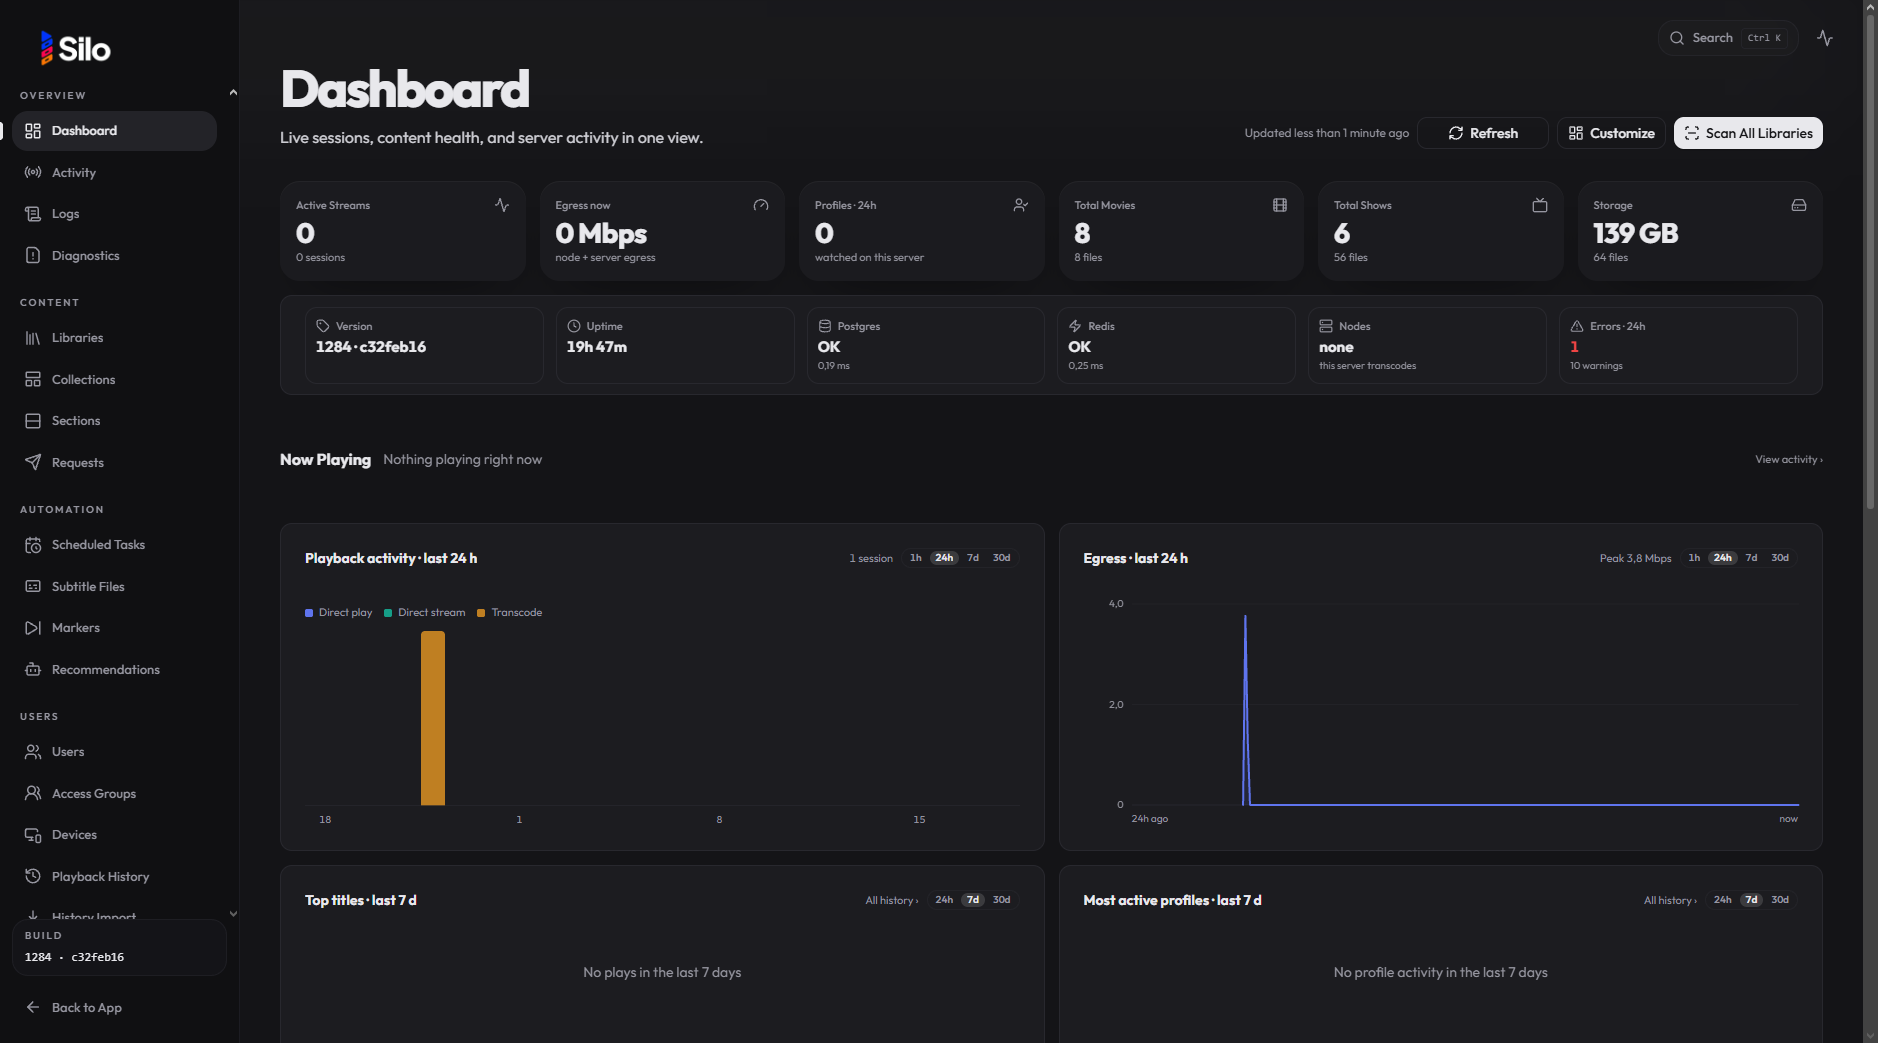The width and height of the screenshot is (1878, 1043).
Task: Go Back to App
Action: 75,1008
